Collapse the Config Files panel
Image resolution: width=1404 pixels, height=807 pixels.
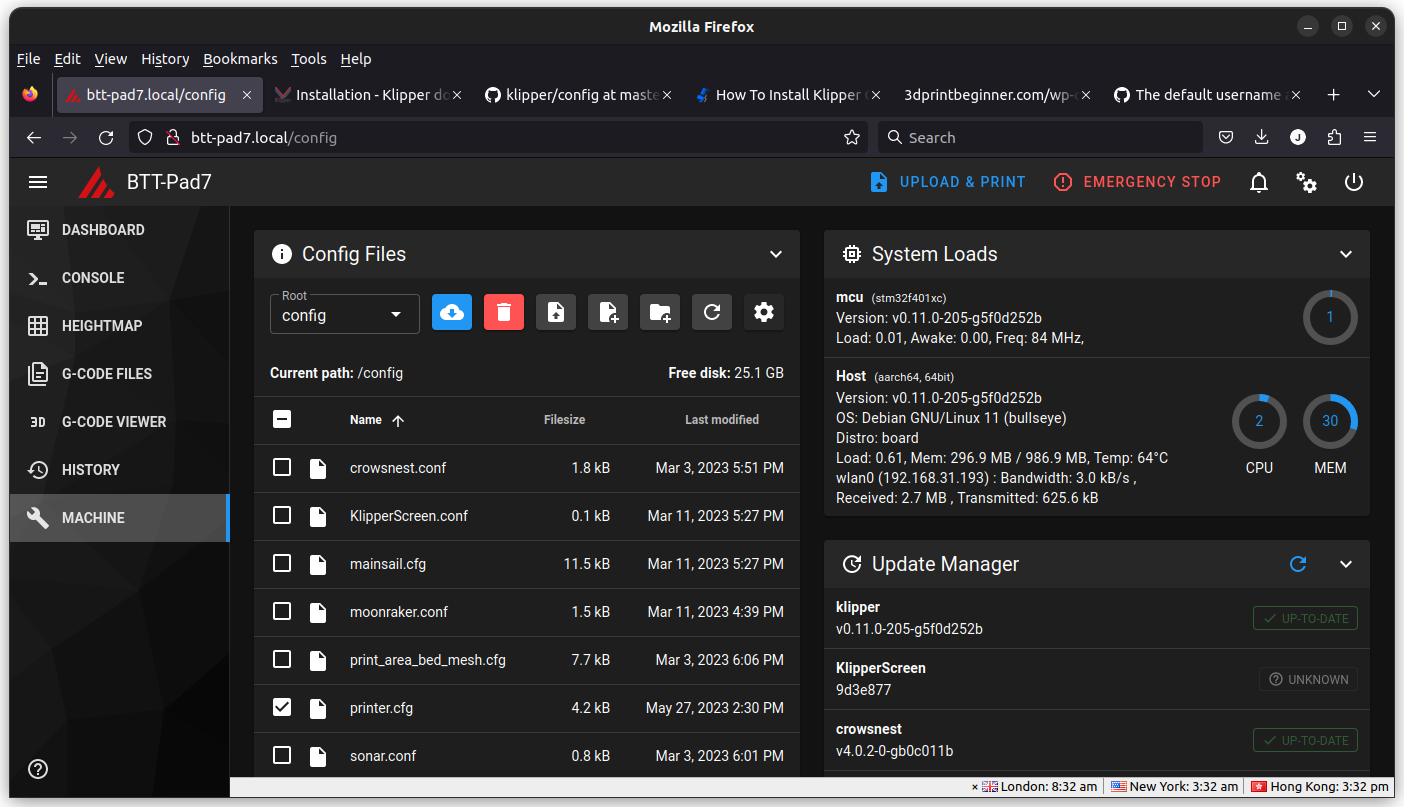tap(776, 254)
